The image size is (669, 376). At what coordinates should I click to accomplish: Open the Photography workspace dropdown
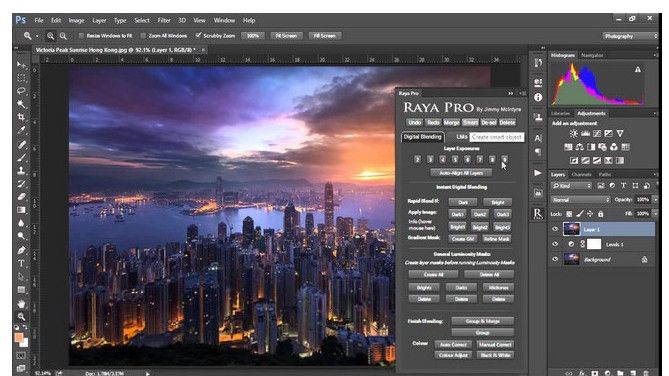point(630,36)
